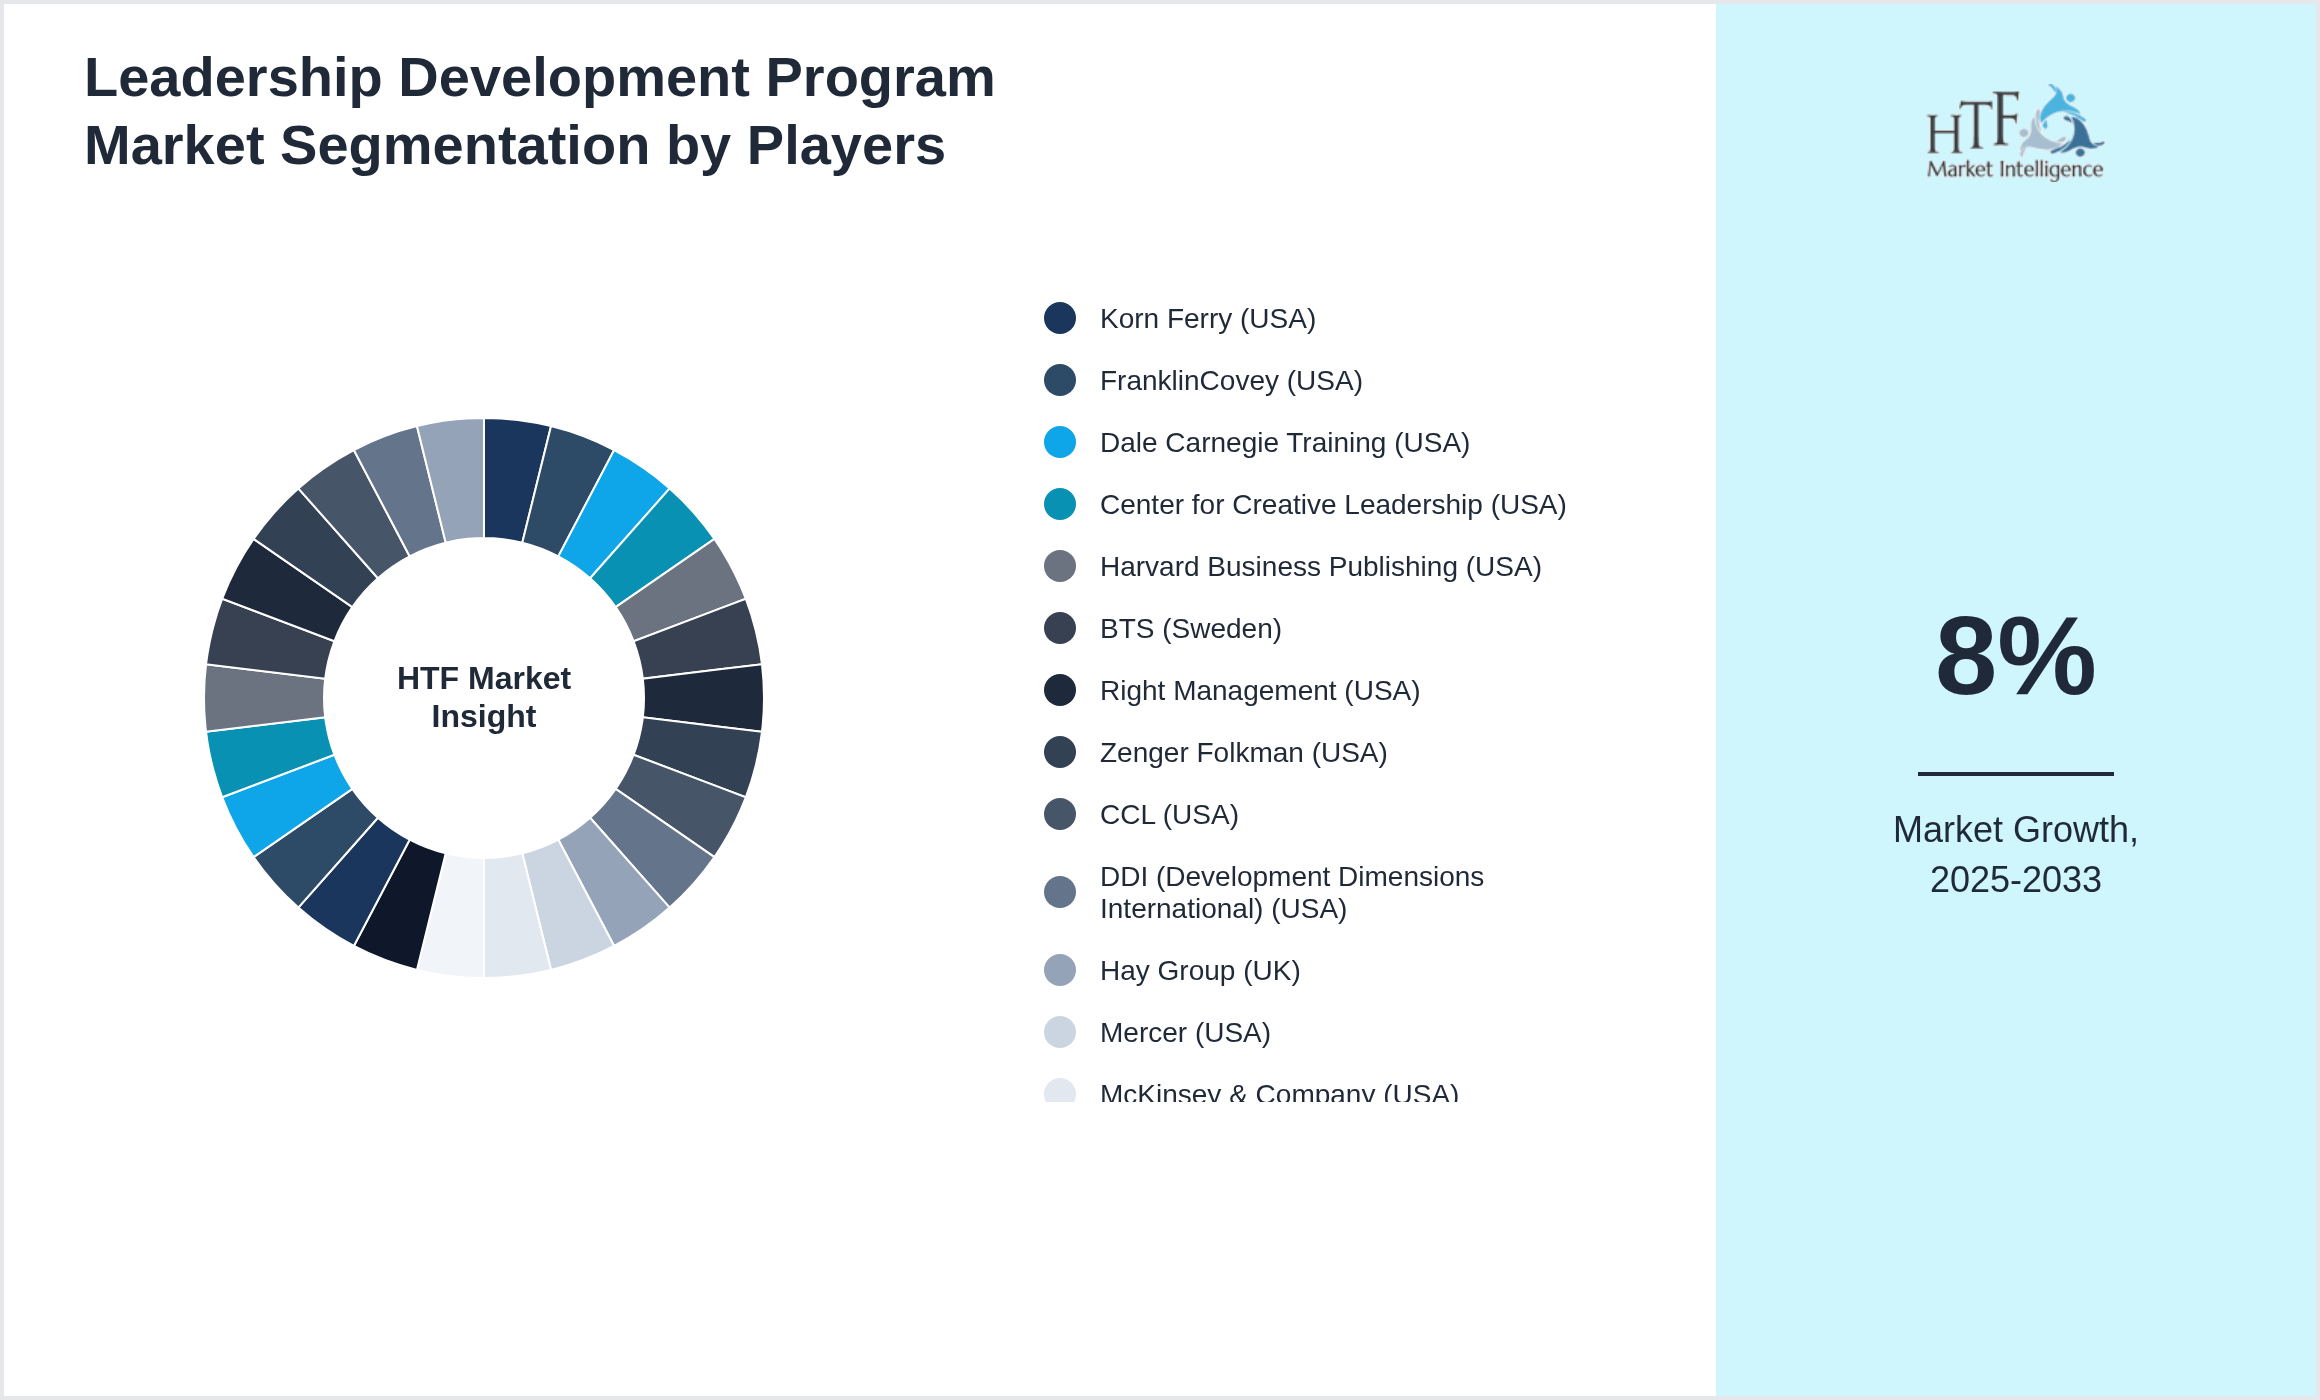Click the DDI legend color dot
The width and height of the screenshot is (2320, 1400).
(x=1060, y=892)
